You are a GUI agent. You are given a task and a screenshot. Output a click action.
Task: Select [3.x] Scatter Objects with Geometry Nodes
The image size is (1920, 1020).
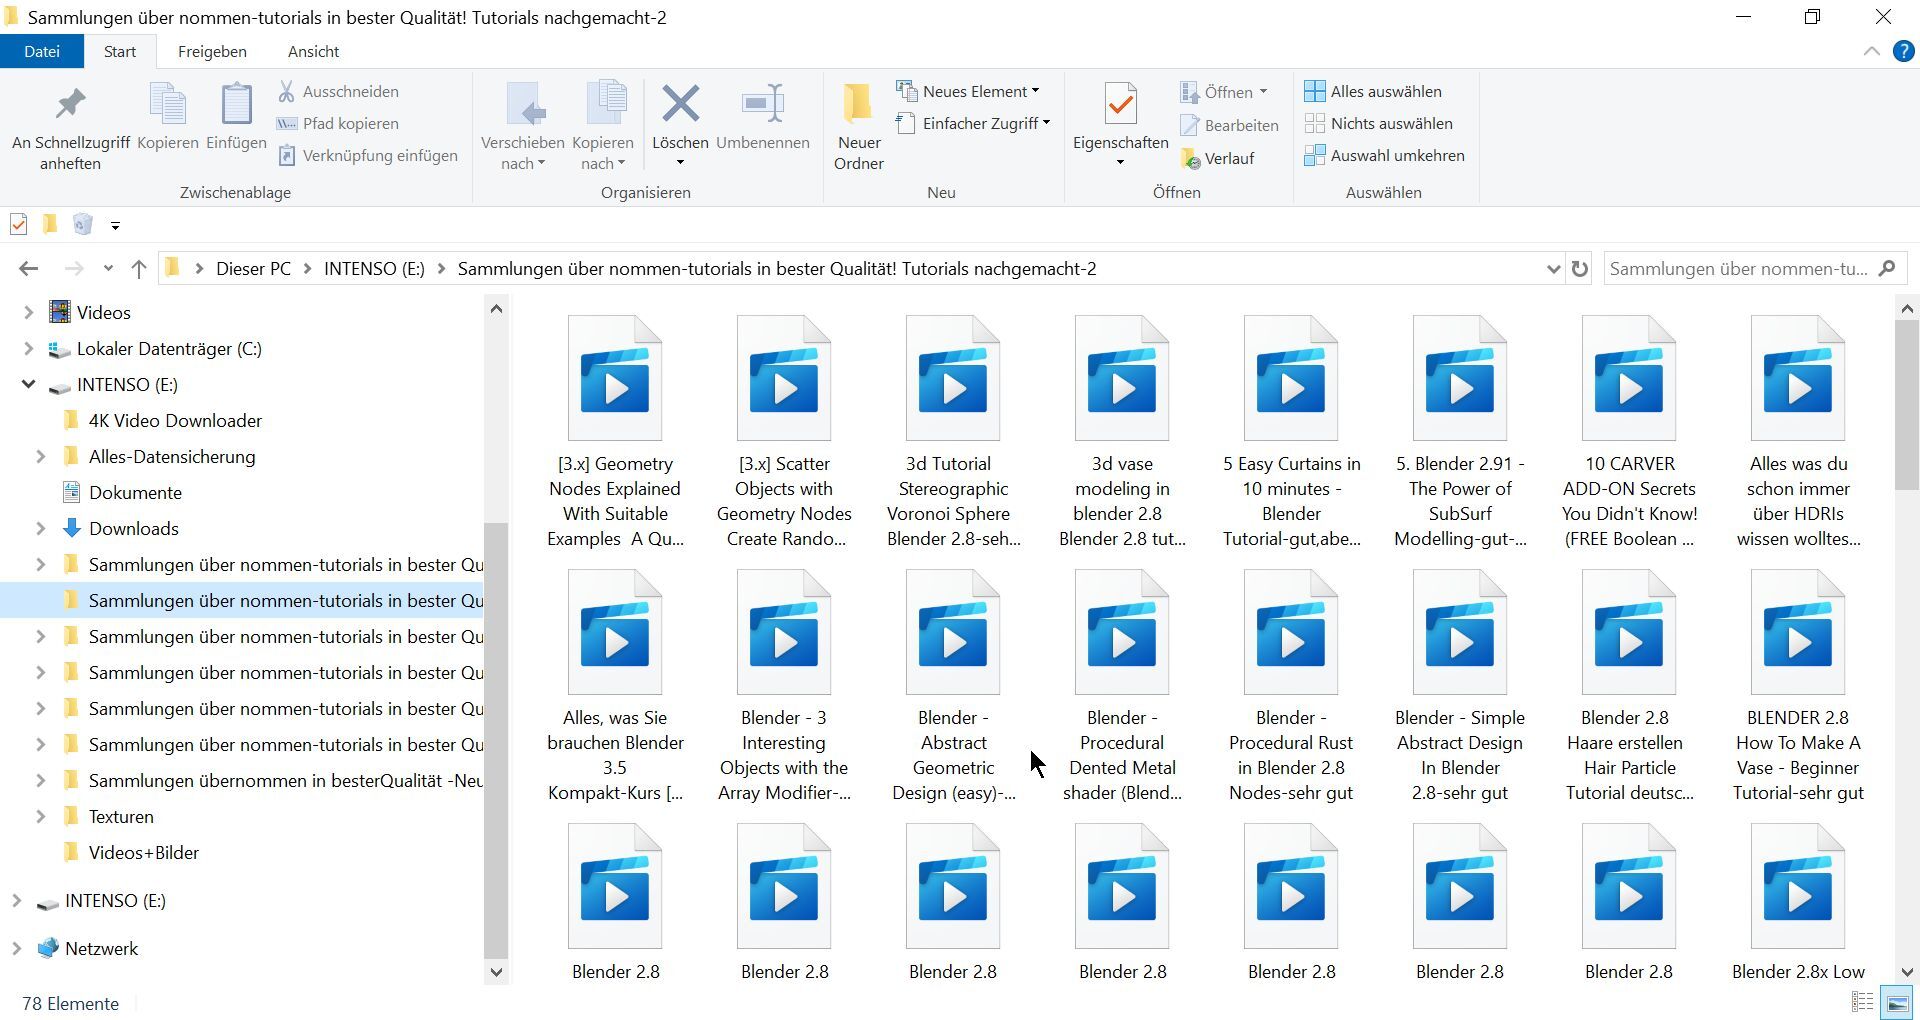[784, 432]
